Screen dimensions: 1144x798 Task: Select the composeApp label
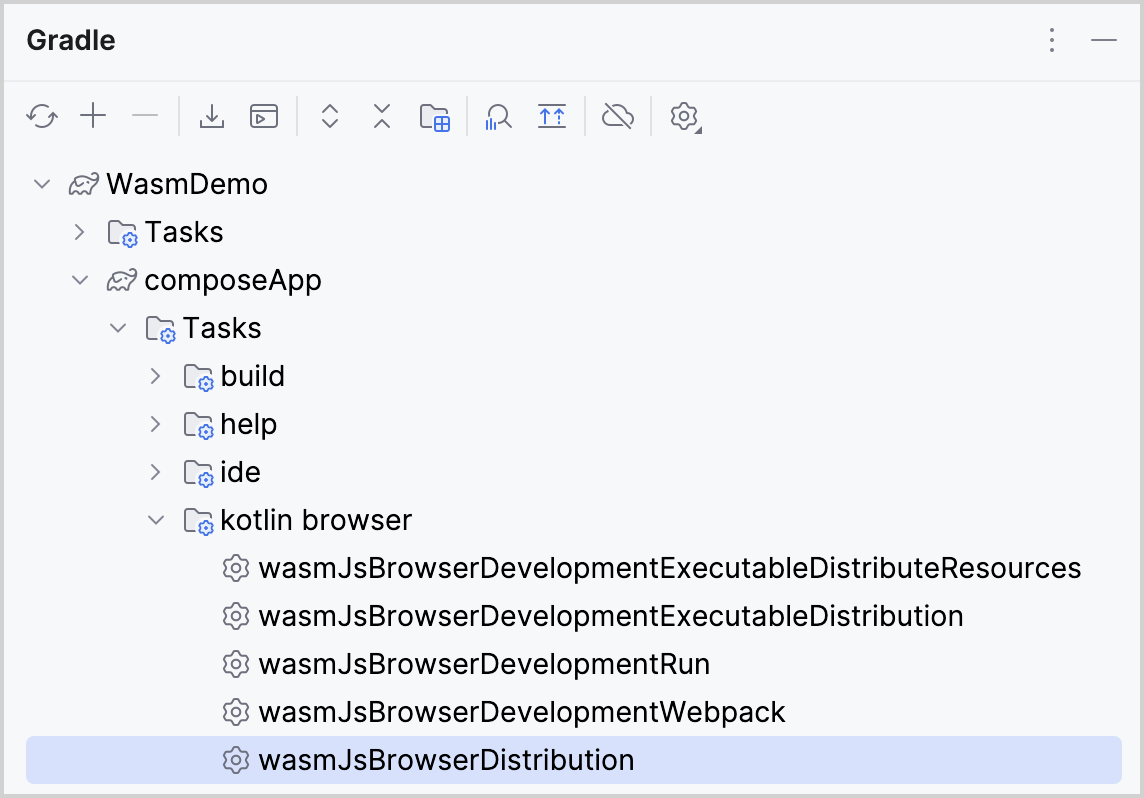pyautogui.click(x=233, y=281)
